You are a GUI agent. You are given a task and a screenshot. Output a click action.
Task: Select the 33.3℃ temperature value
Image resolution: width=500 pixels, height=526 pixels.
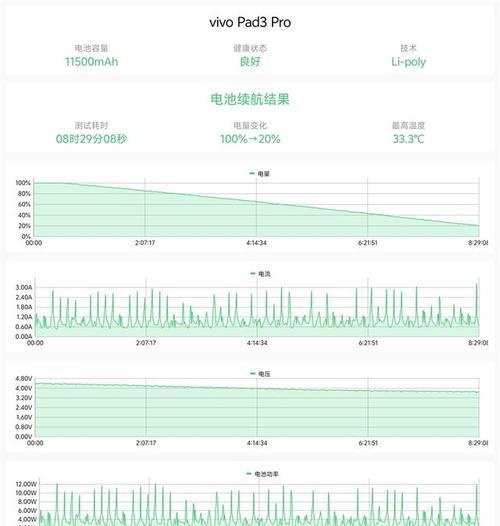click(x=408, y=139)
